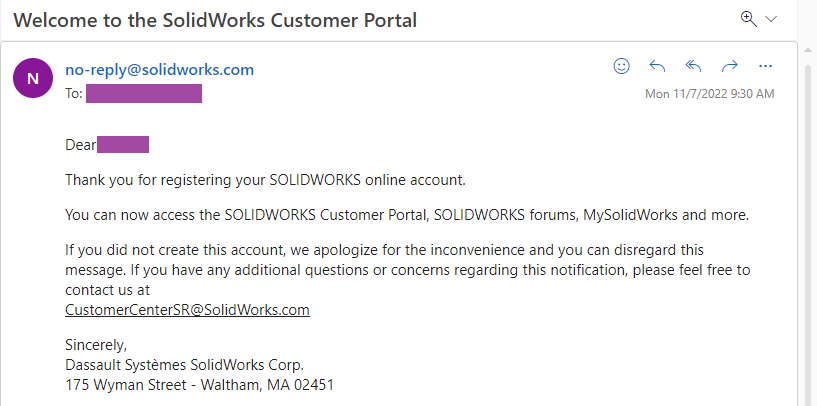Open the More actions ellipsis menu
The image size is (817, 406).
tap(765, 66)
